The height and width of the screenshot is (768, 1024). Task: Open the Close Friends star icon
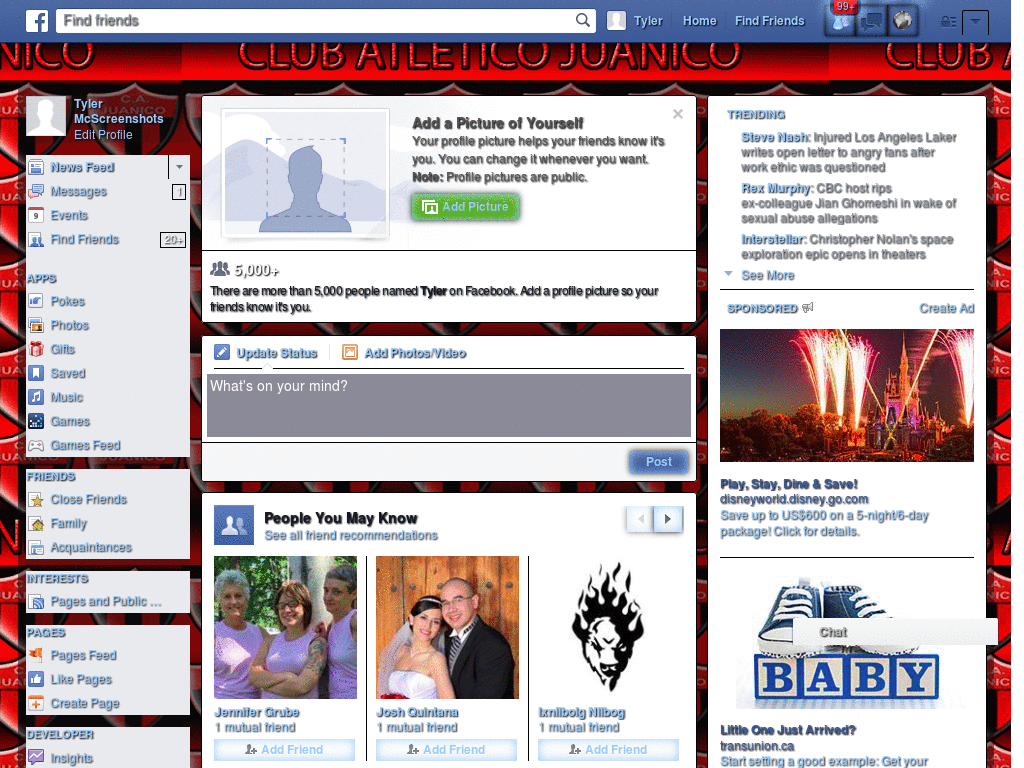point(37,500)
